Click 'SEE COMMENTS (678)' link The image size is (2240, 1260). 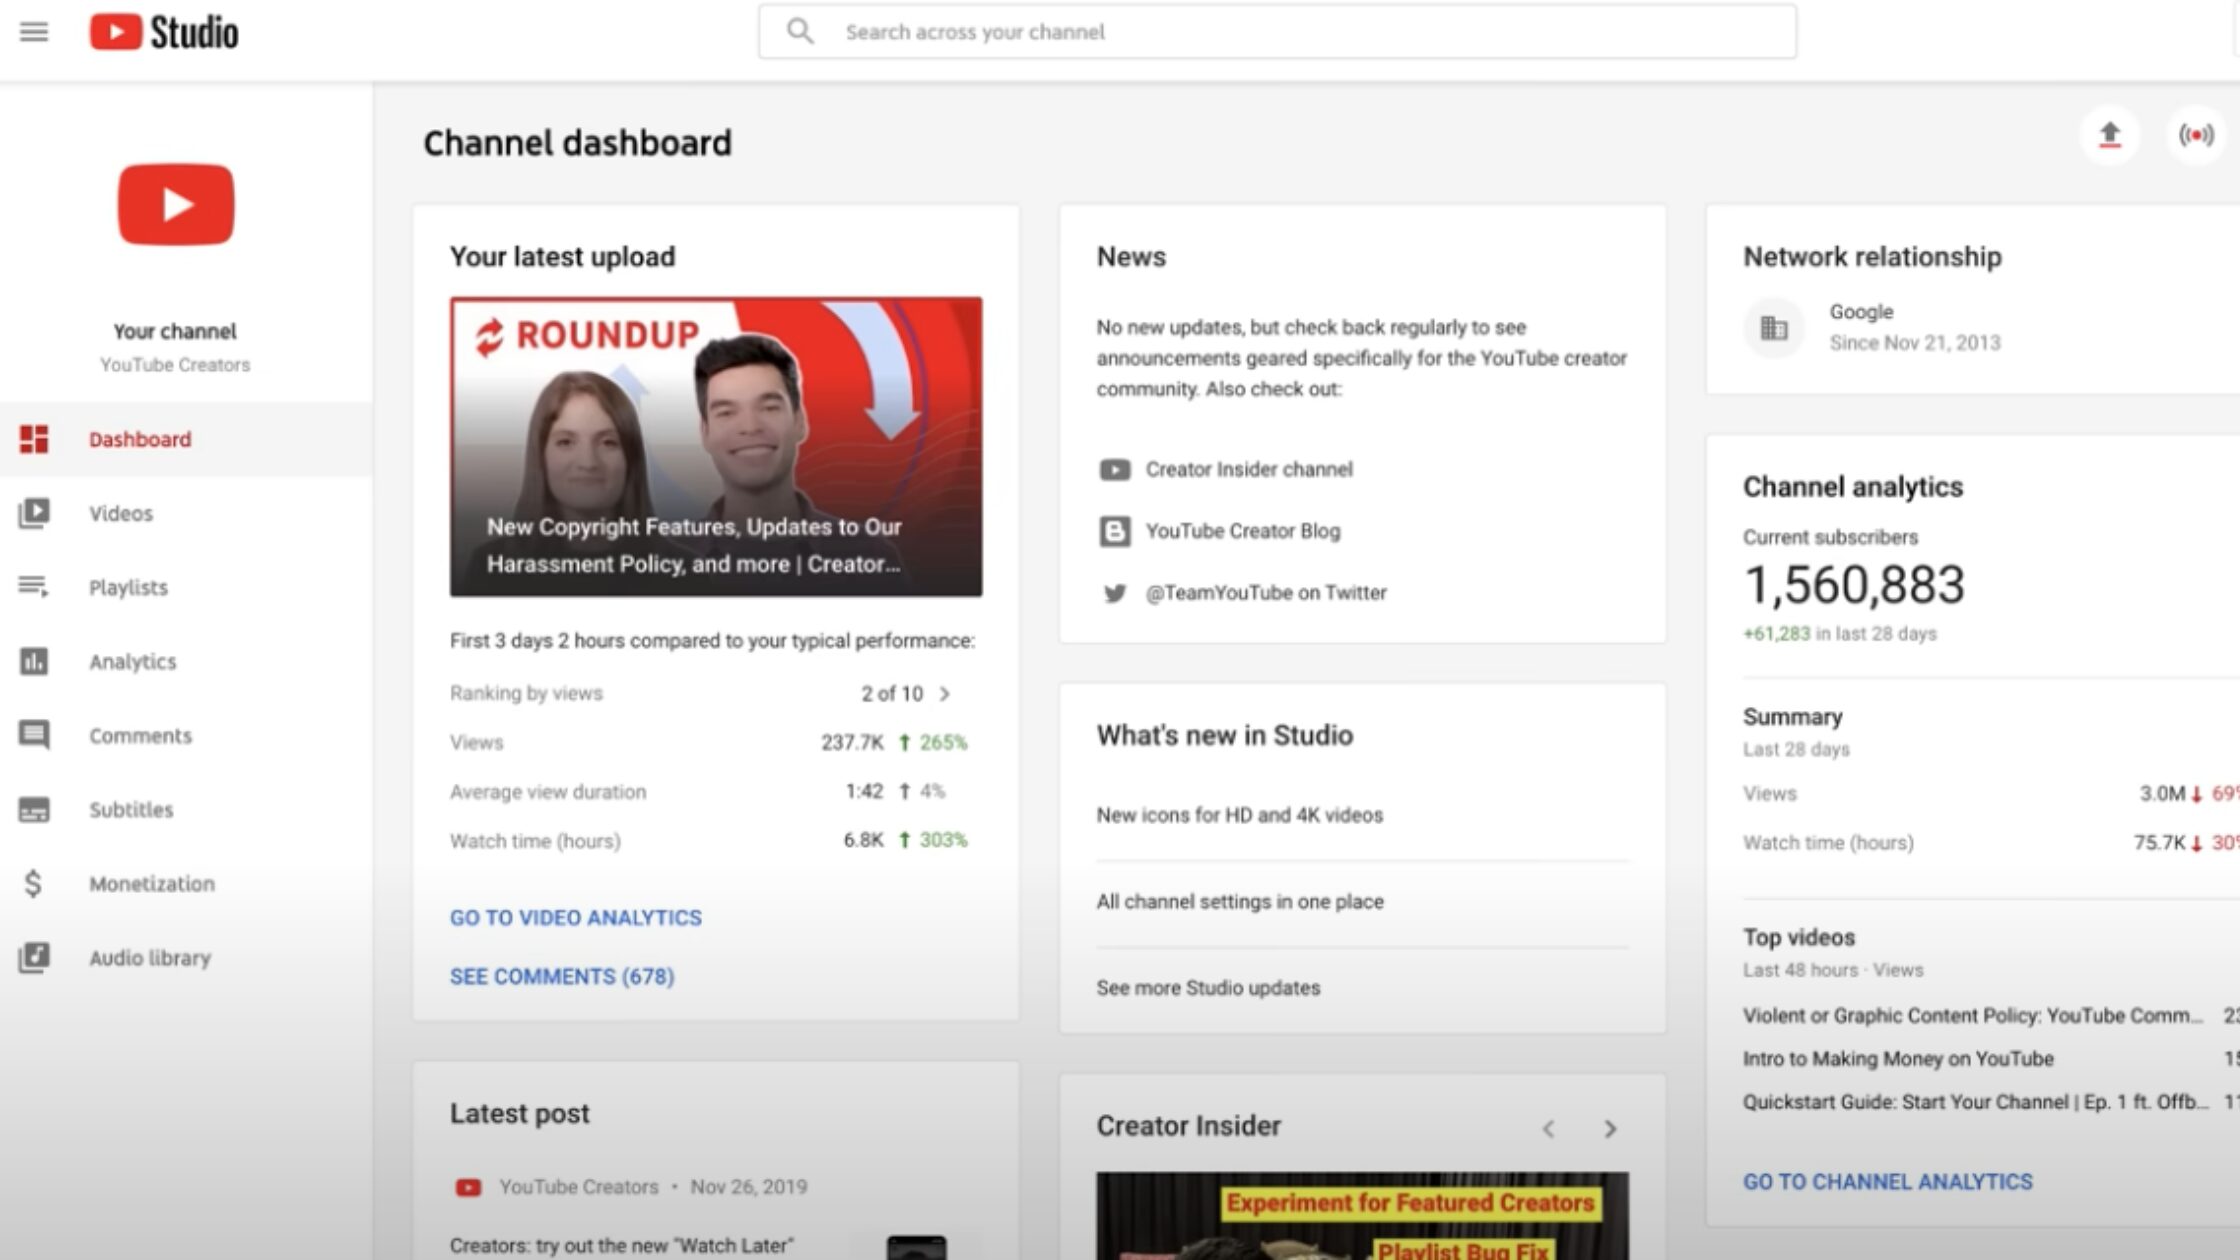(x=562, y=976)
